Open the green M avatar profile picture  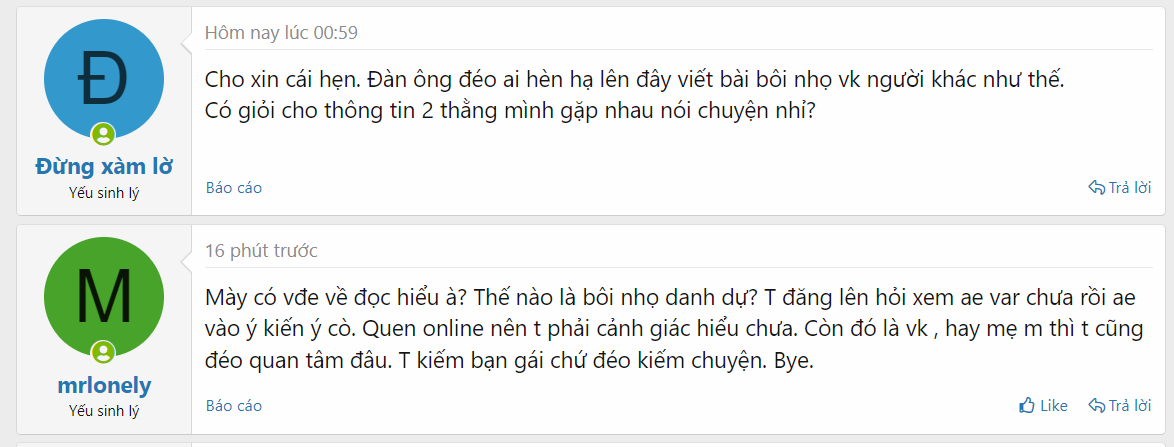click(x=103, y=297)
